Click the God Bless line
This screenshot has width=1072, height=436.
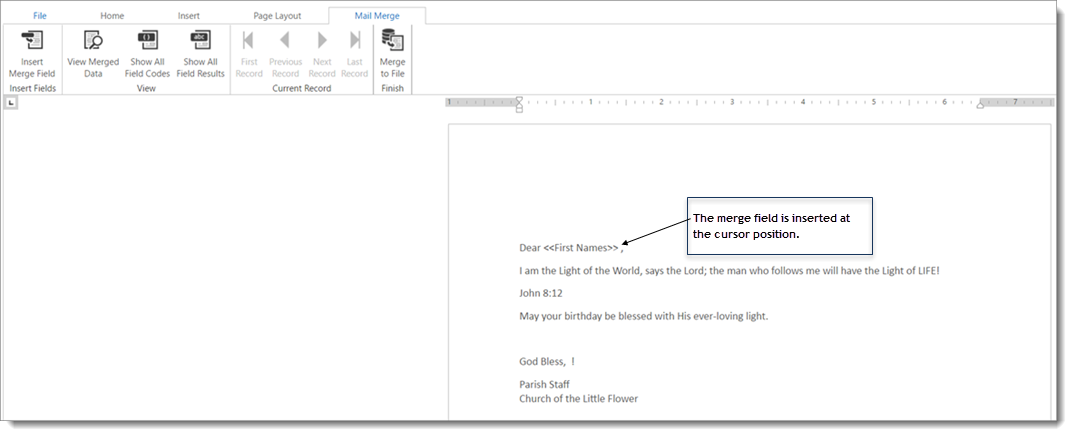tap(547, 362)
